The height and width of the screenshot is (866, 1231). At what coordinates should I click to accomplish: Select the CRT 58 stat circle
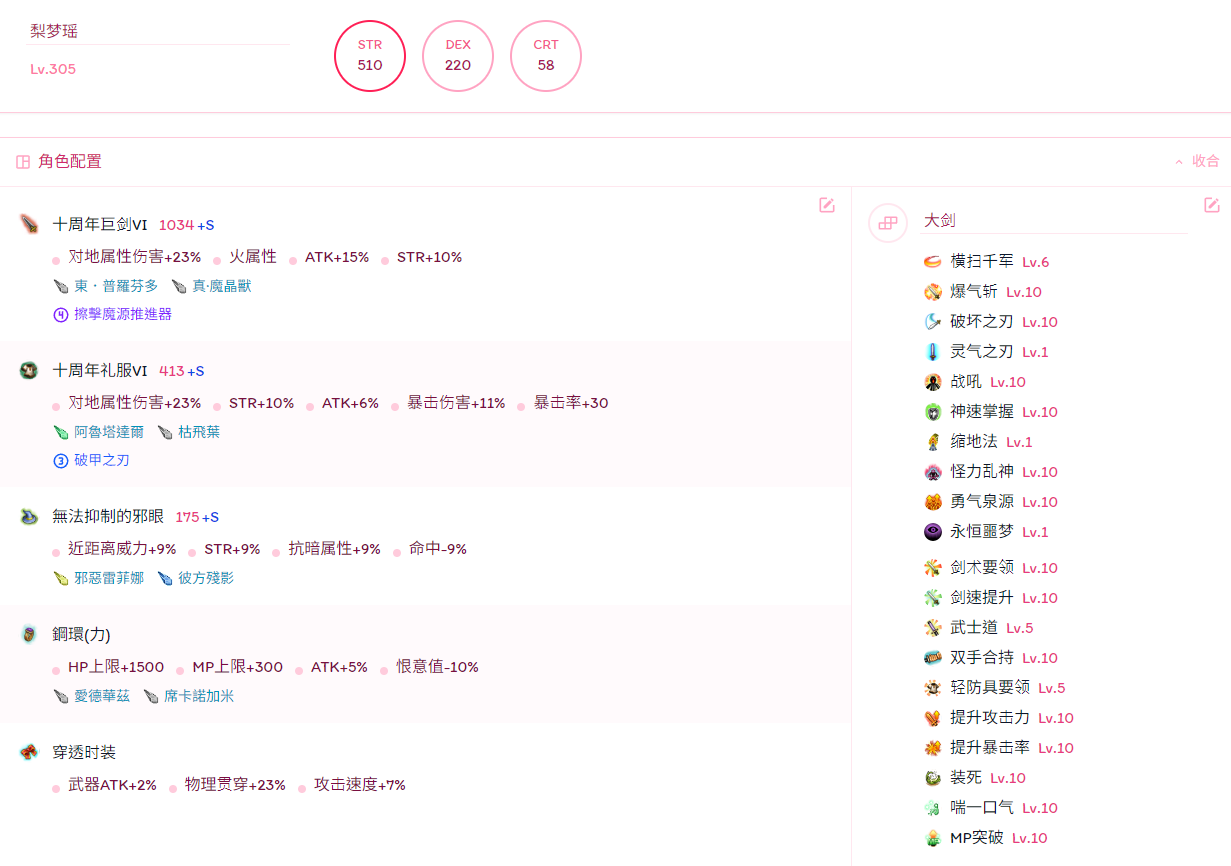[546, 56]
